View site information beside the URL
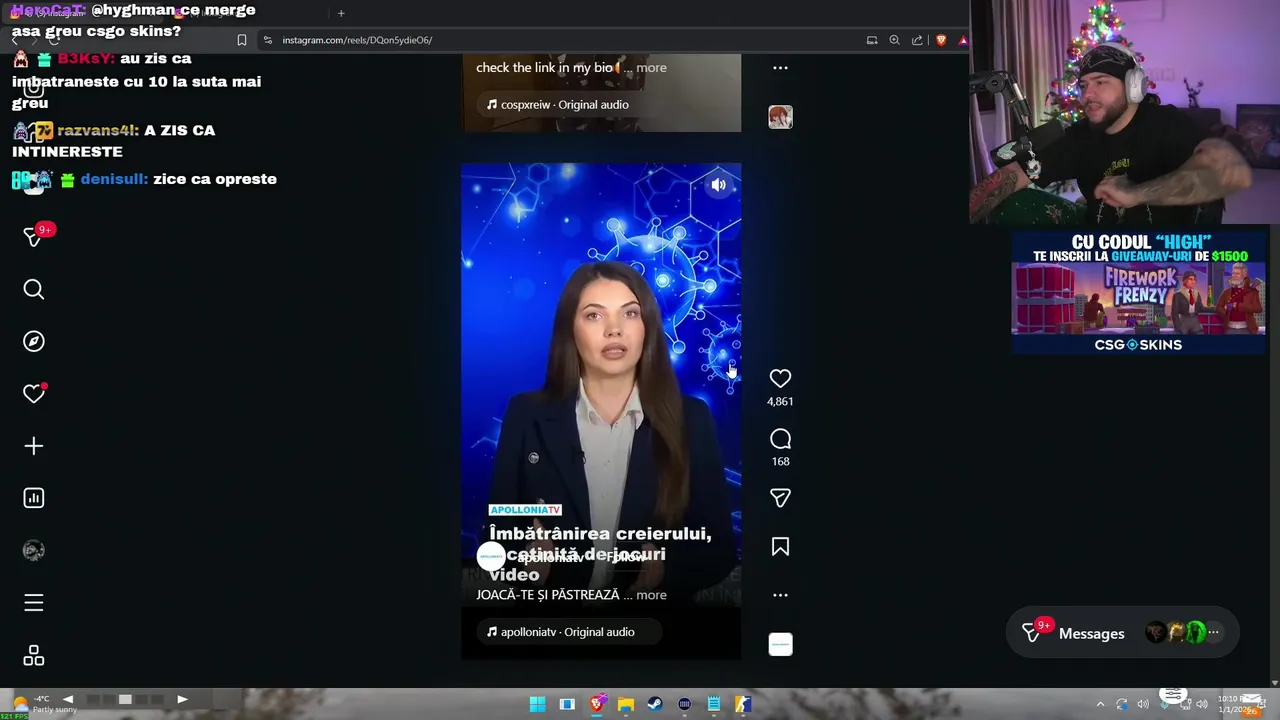This screenshot has height=720, width=1280. click(x=267, y=40)
